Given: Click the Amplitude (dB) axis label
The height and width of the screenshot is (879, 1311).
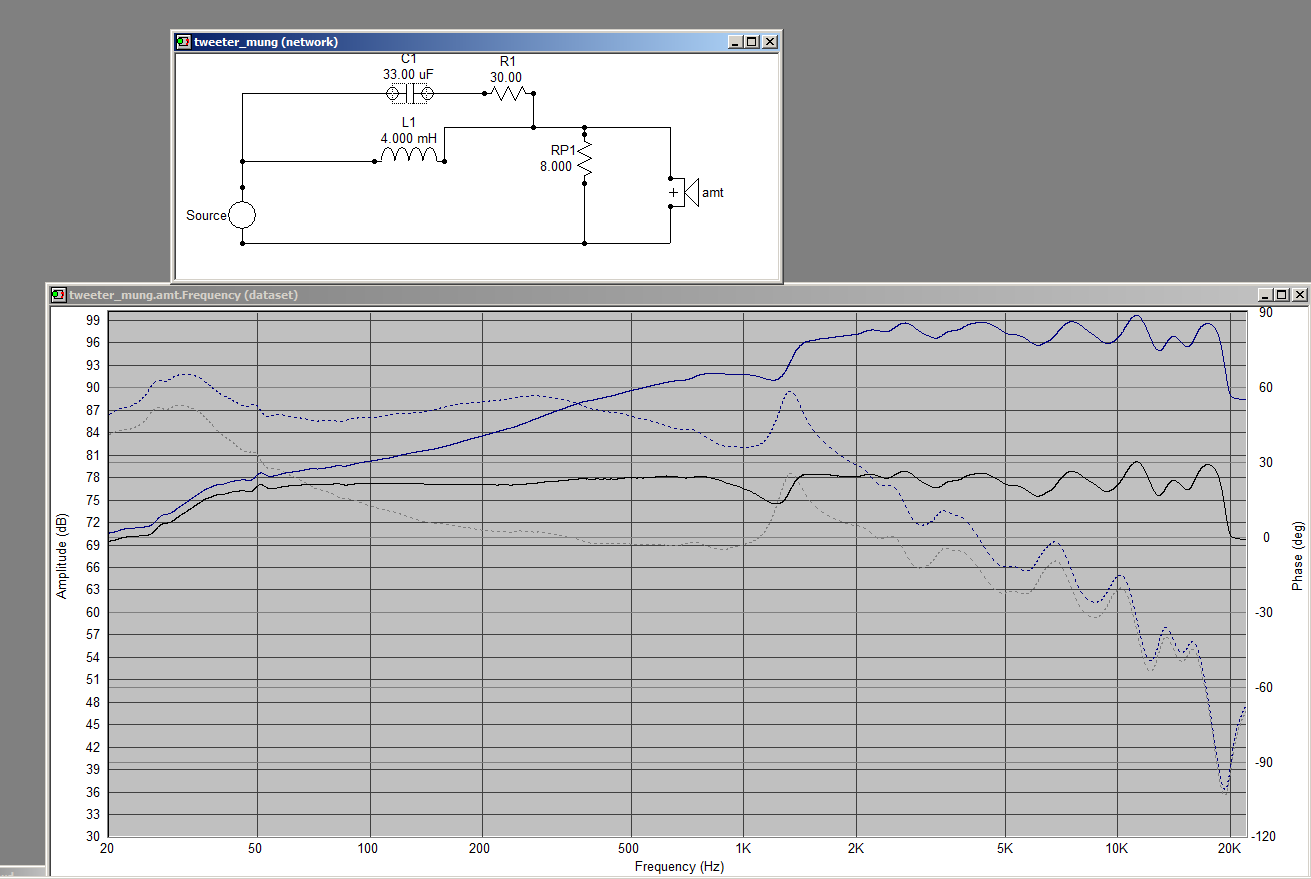Looking at the screenshot, I should (x=62, y=556).
